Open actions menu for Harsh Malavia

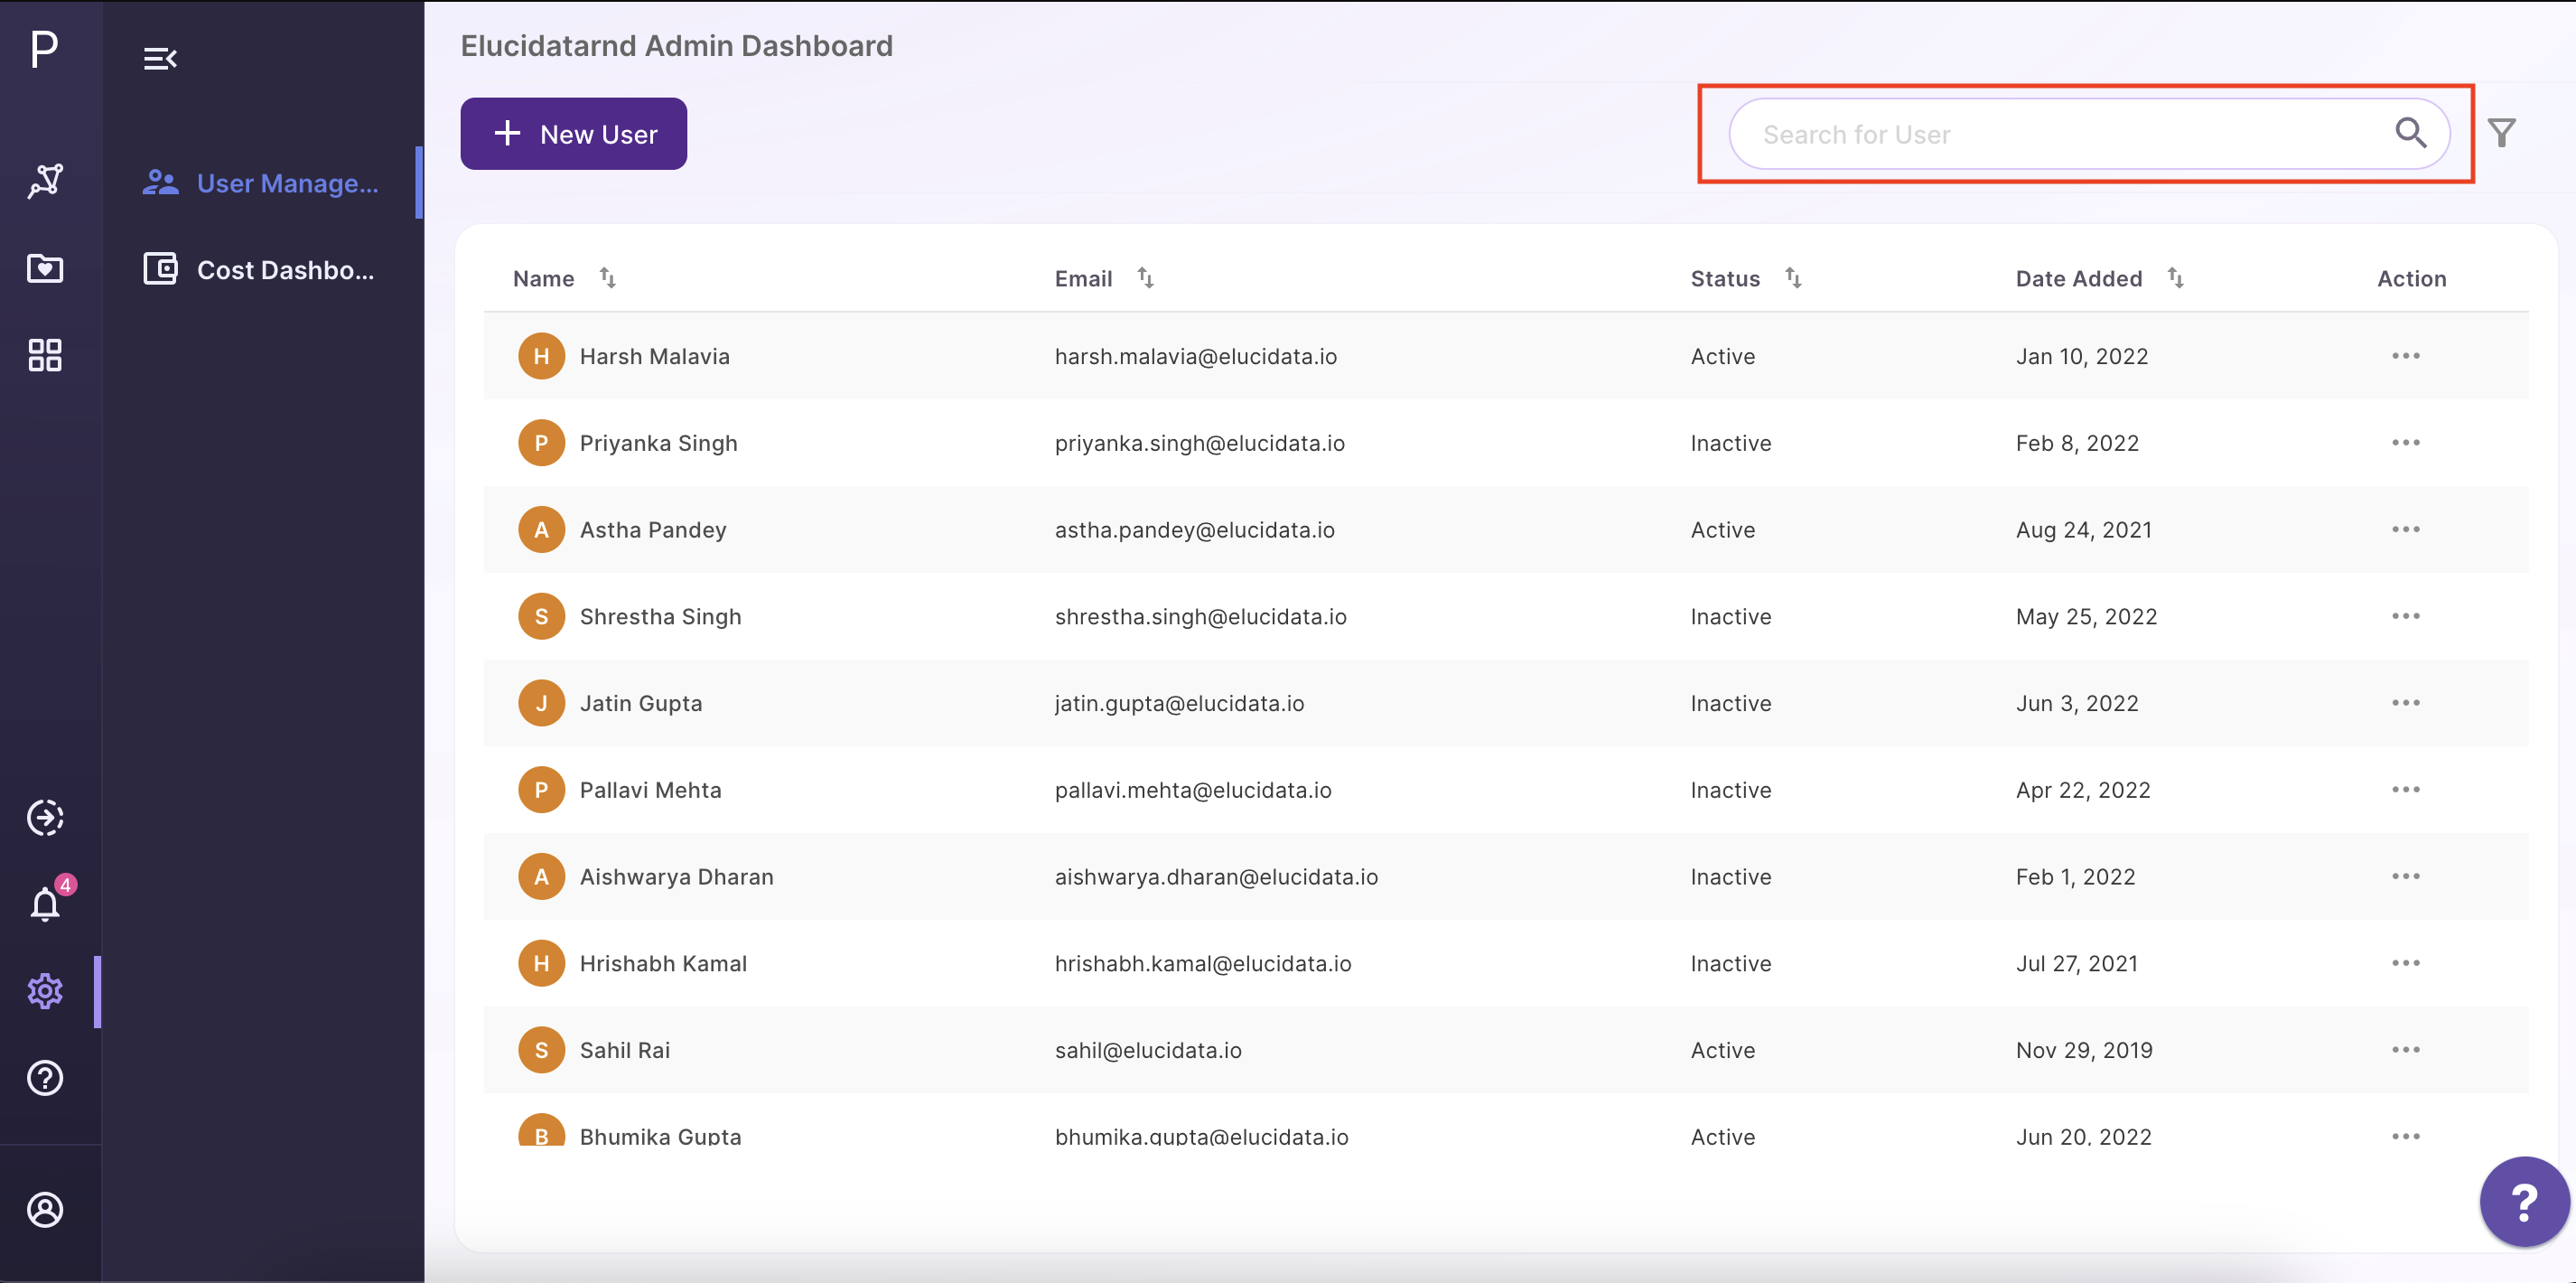click(x=2406, y=356)
